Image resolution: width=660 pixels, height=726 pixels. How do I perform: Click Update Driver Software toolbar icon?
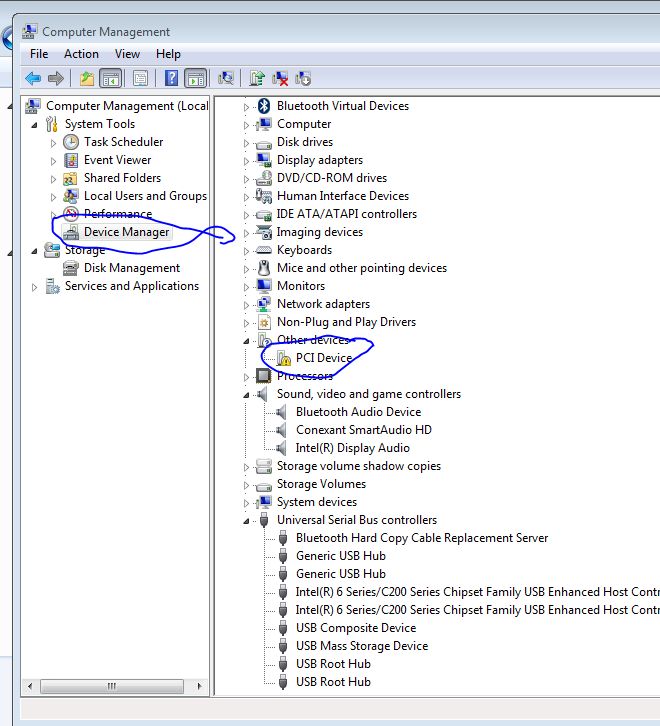point(257,78)
